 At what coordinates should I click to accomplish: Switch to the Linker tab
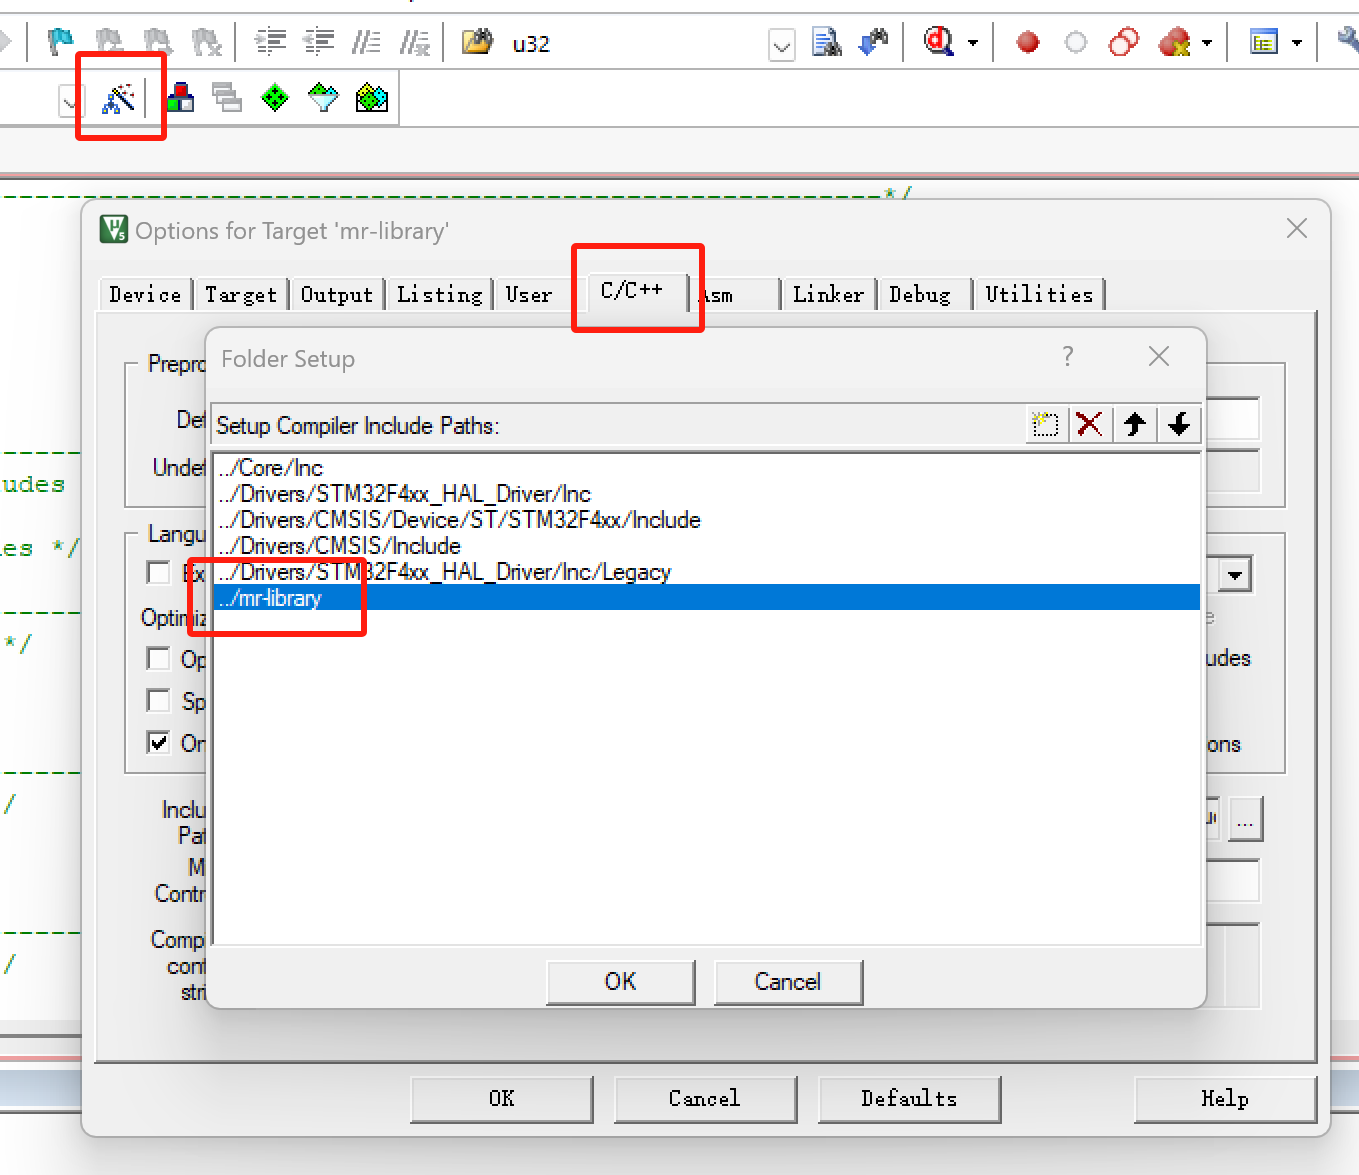click(x=828, y=294)
